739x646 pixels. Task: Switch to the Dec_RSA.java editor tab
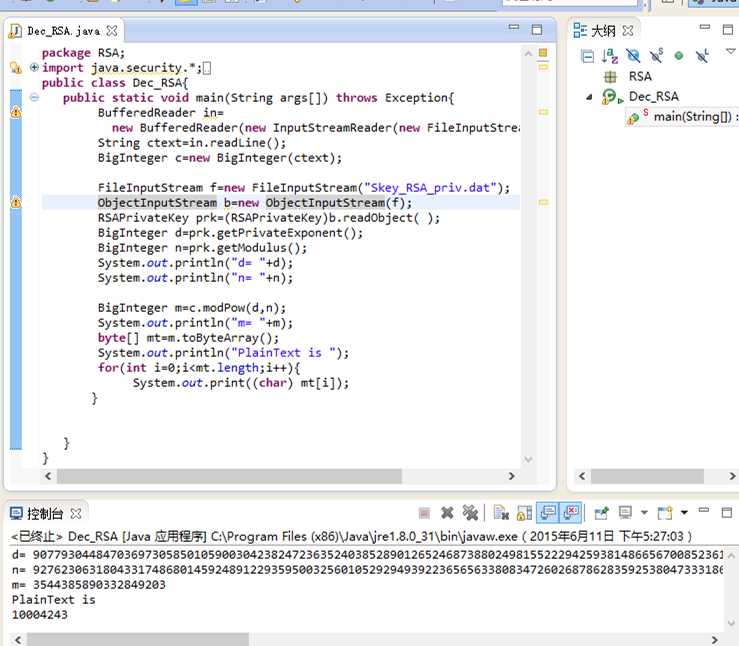[x=64, y=31]
